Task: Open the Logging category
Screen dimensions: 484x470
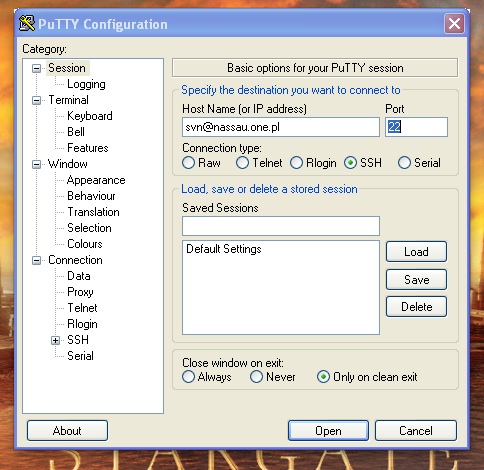Action: coord(86,84)
